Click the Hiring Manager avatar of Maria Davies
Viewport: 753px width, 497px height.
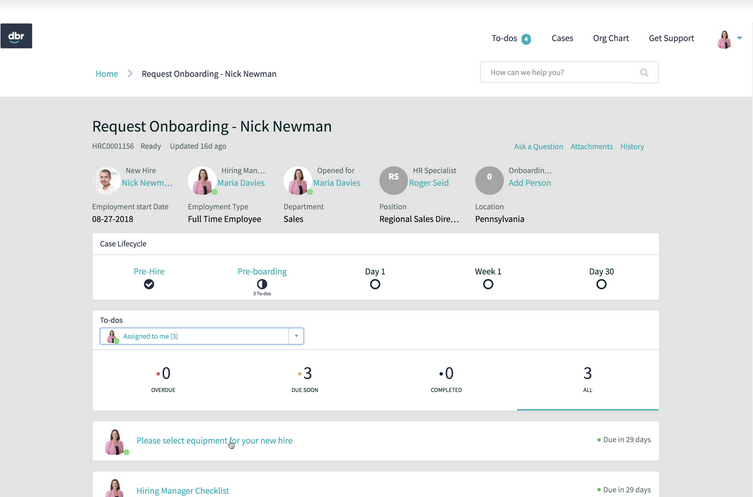point(202,181)
